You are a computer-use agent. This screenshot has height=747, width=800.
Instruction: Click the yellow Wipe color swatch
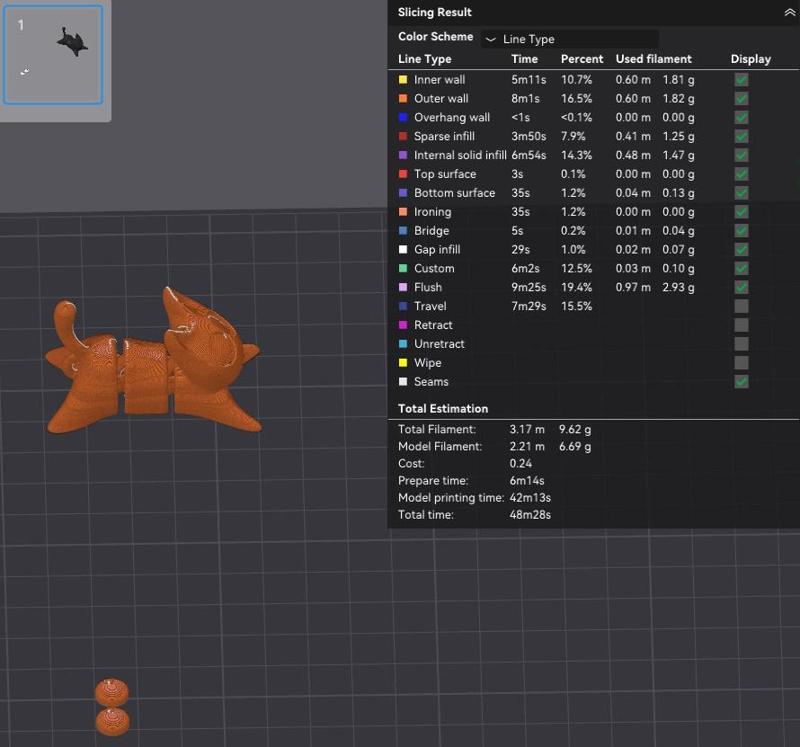[x=403, y=363]
